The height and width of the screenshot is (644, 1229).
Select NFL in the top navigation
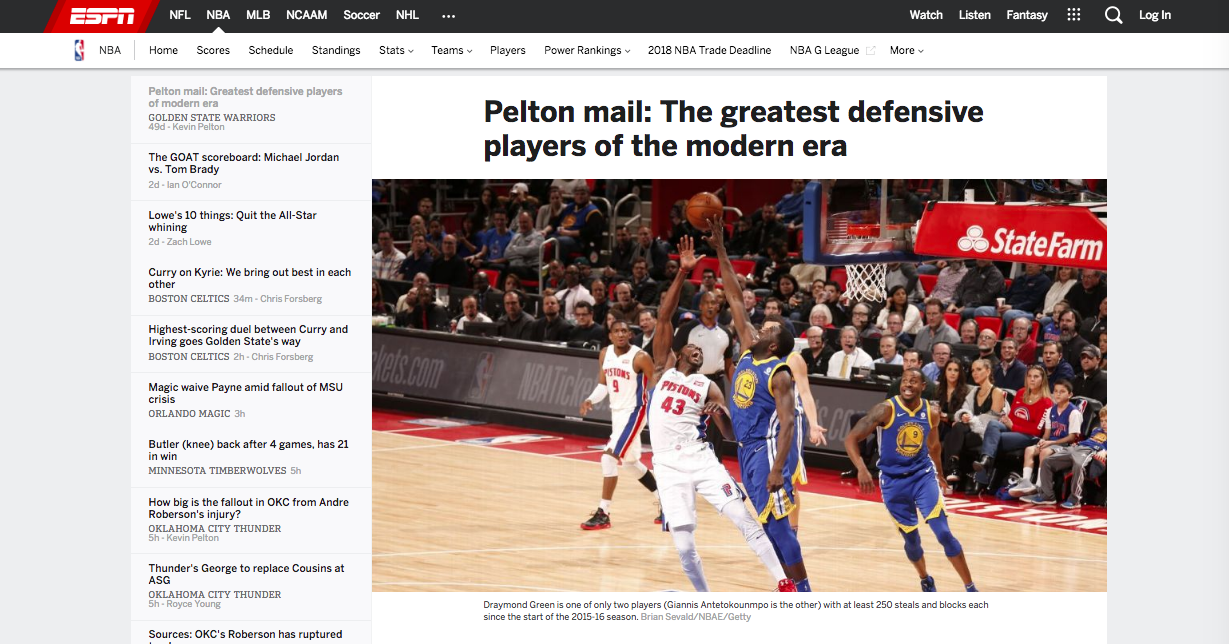click(x=180, y=15)
